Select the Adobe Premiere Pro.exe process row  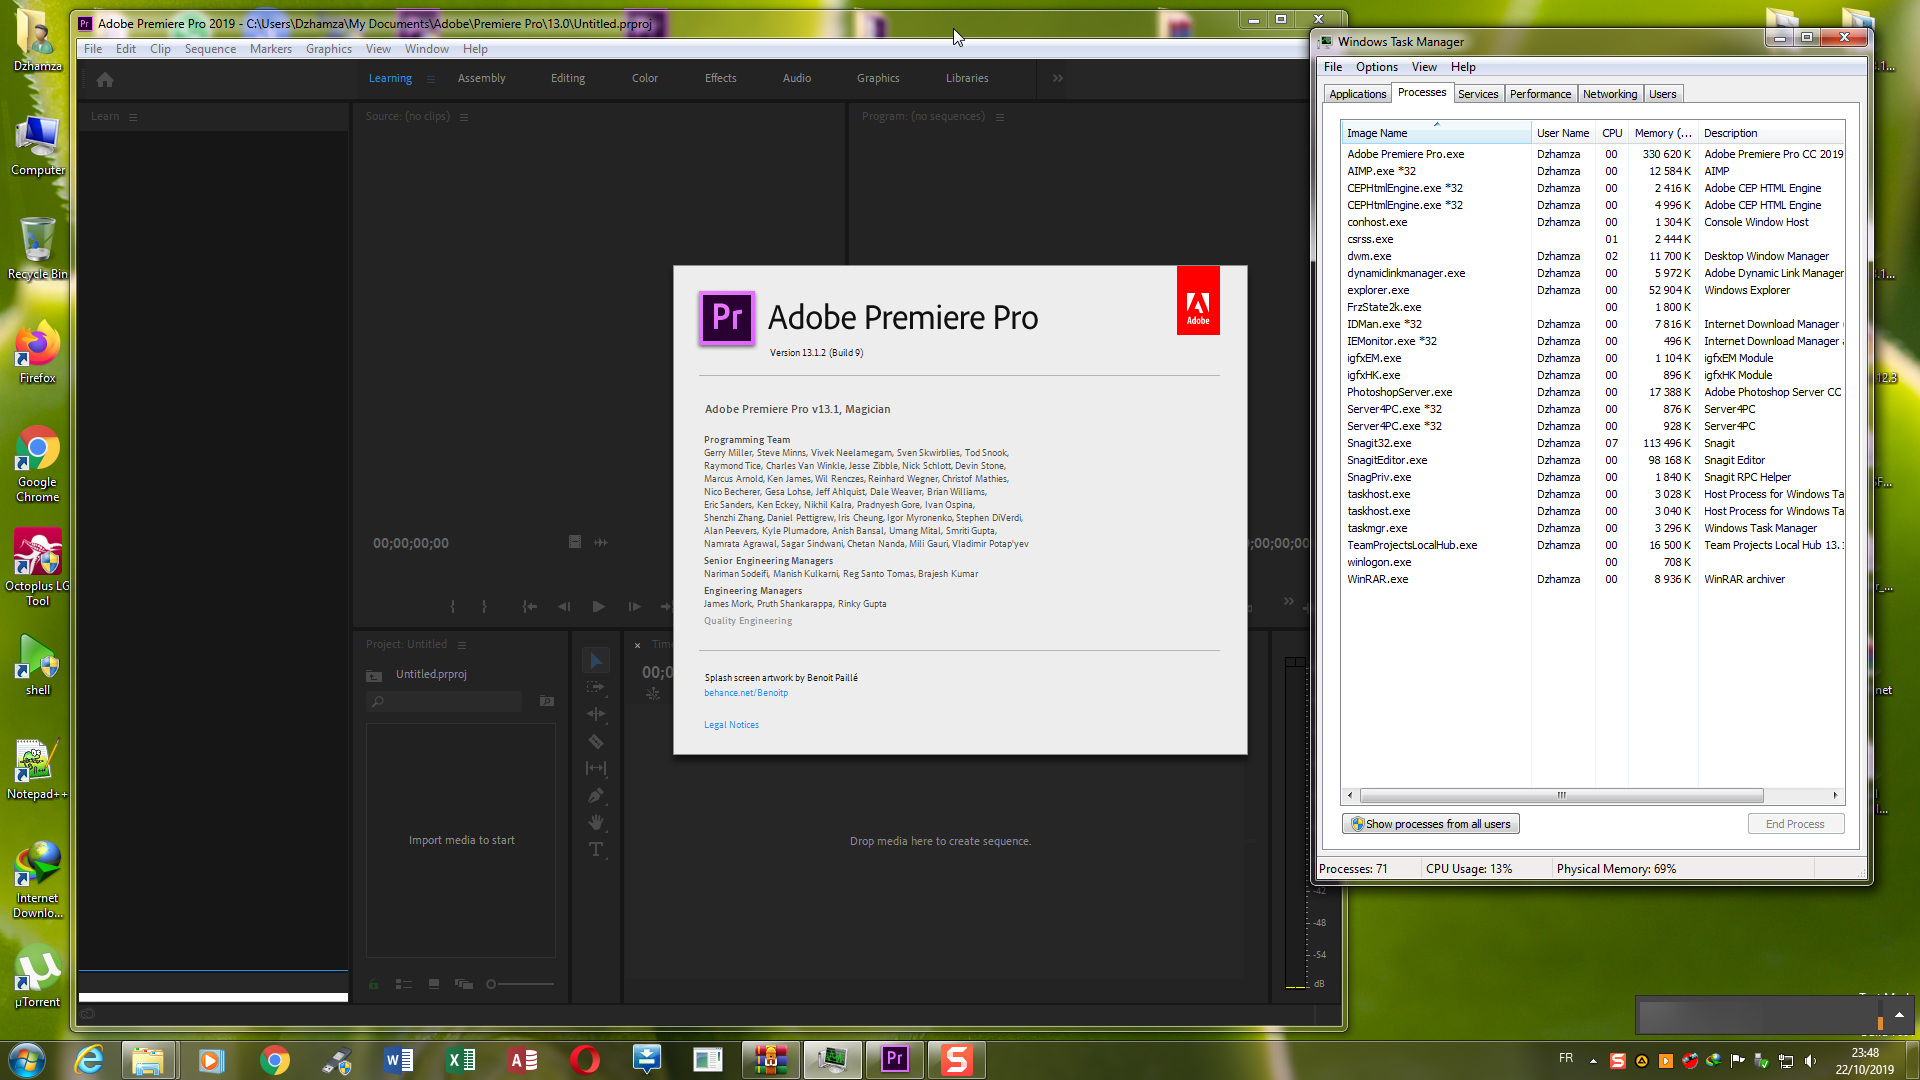(x=1593, y=154)
